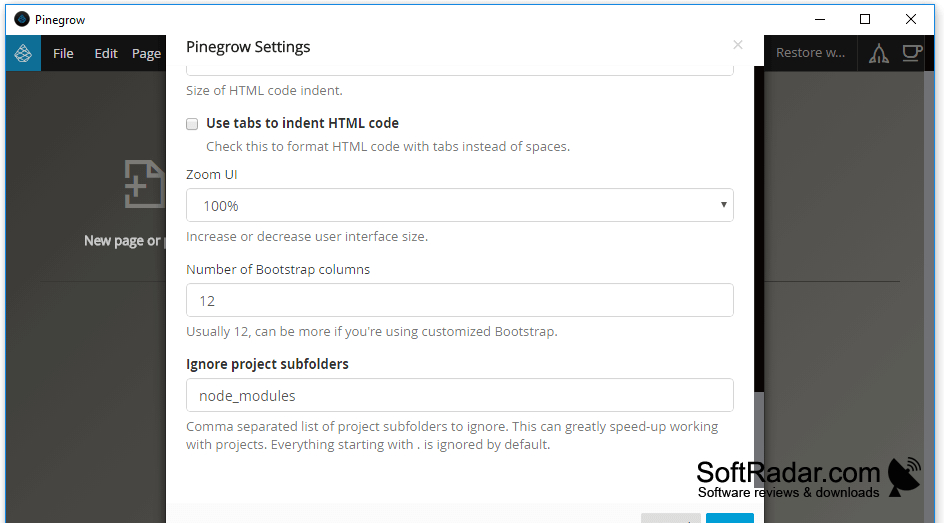Click the Pinegrow pinecone logo in toolbar

(23, 54)
